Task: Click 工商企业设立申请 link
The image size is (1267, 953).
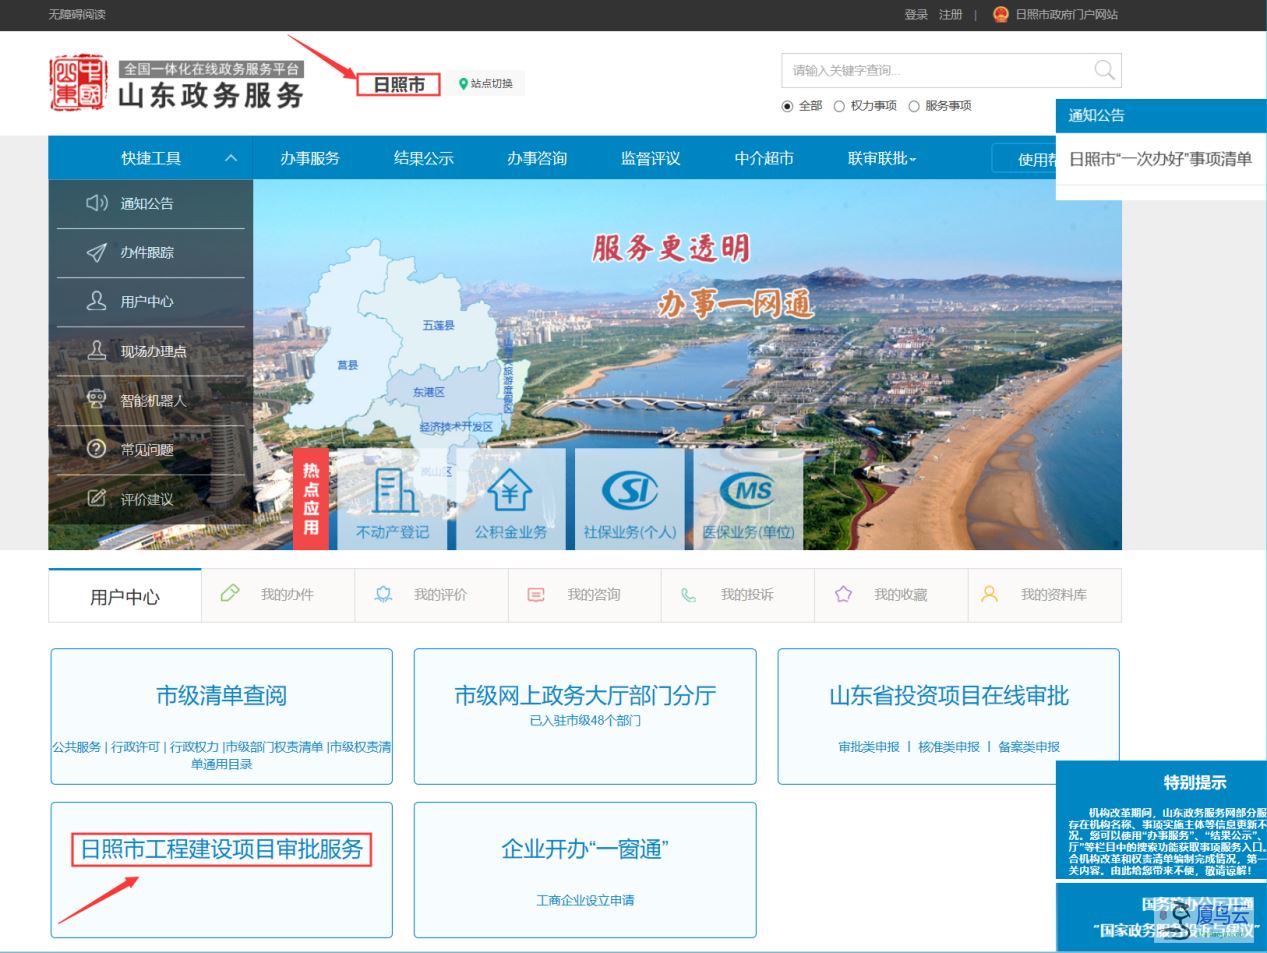Action: click(585, 900)
